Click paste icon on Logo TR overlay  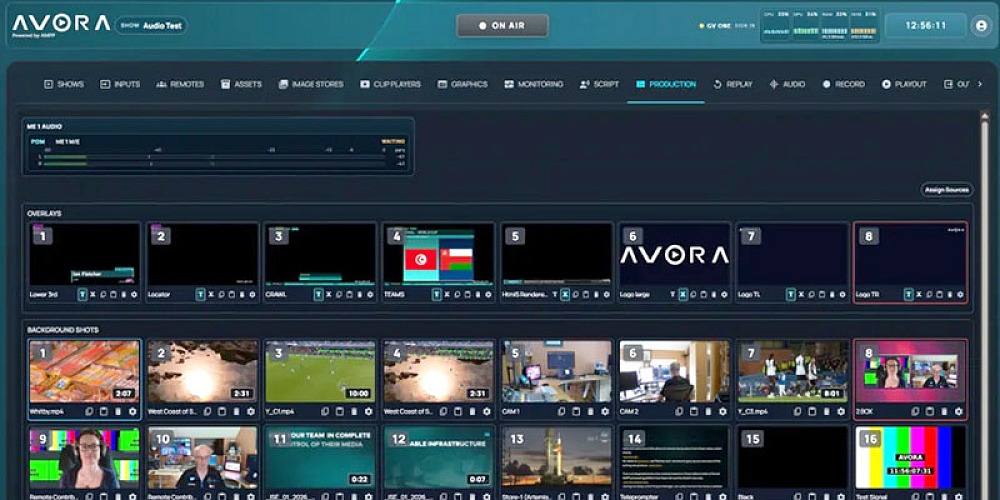tap(939, 295)
